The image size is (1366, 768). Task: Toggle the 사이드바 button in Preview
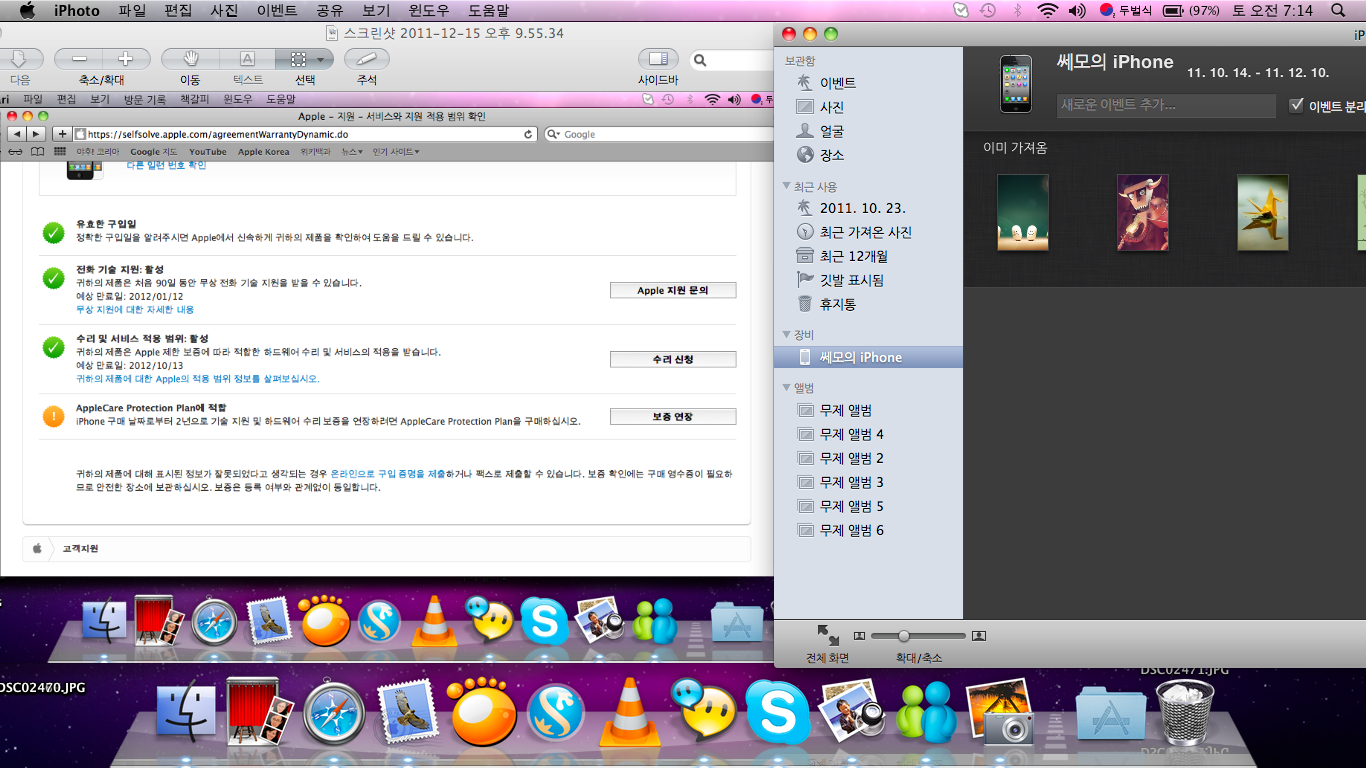658,59
